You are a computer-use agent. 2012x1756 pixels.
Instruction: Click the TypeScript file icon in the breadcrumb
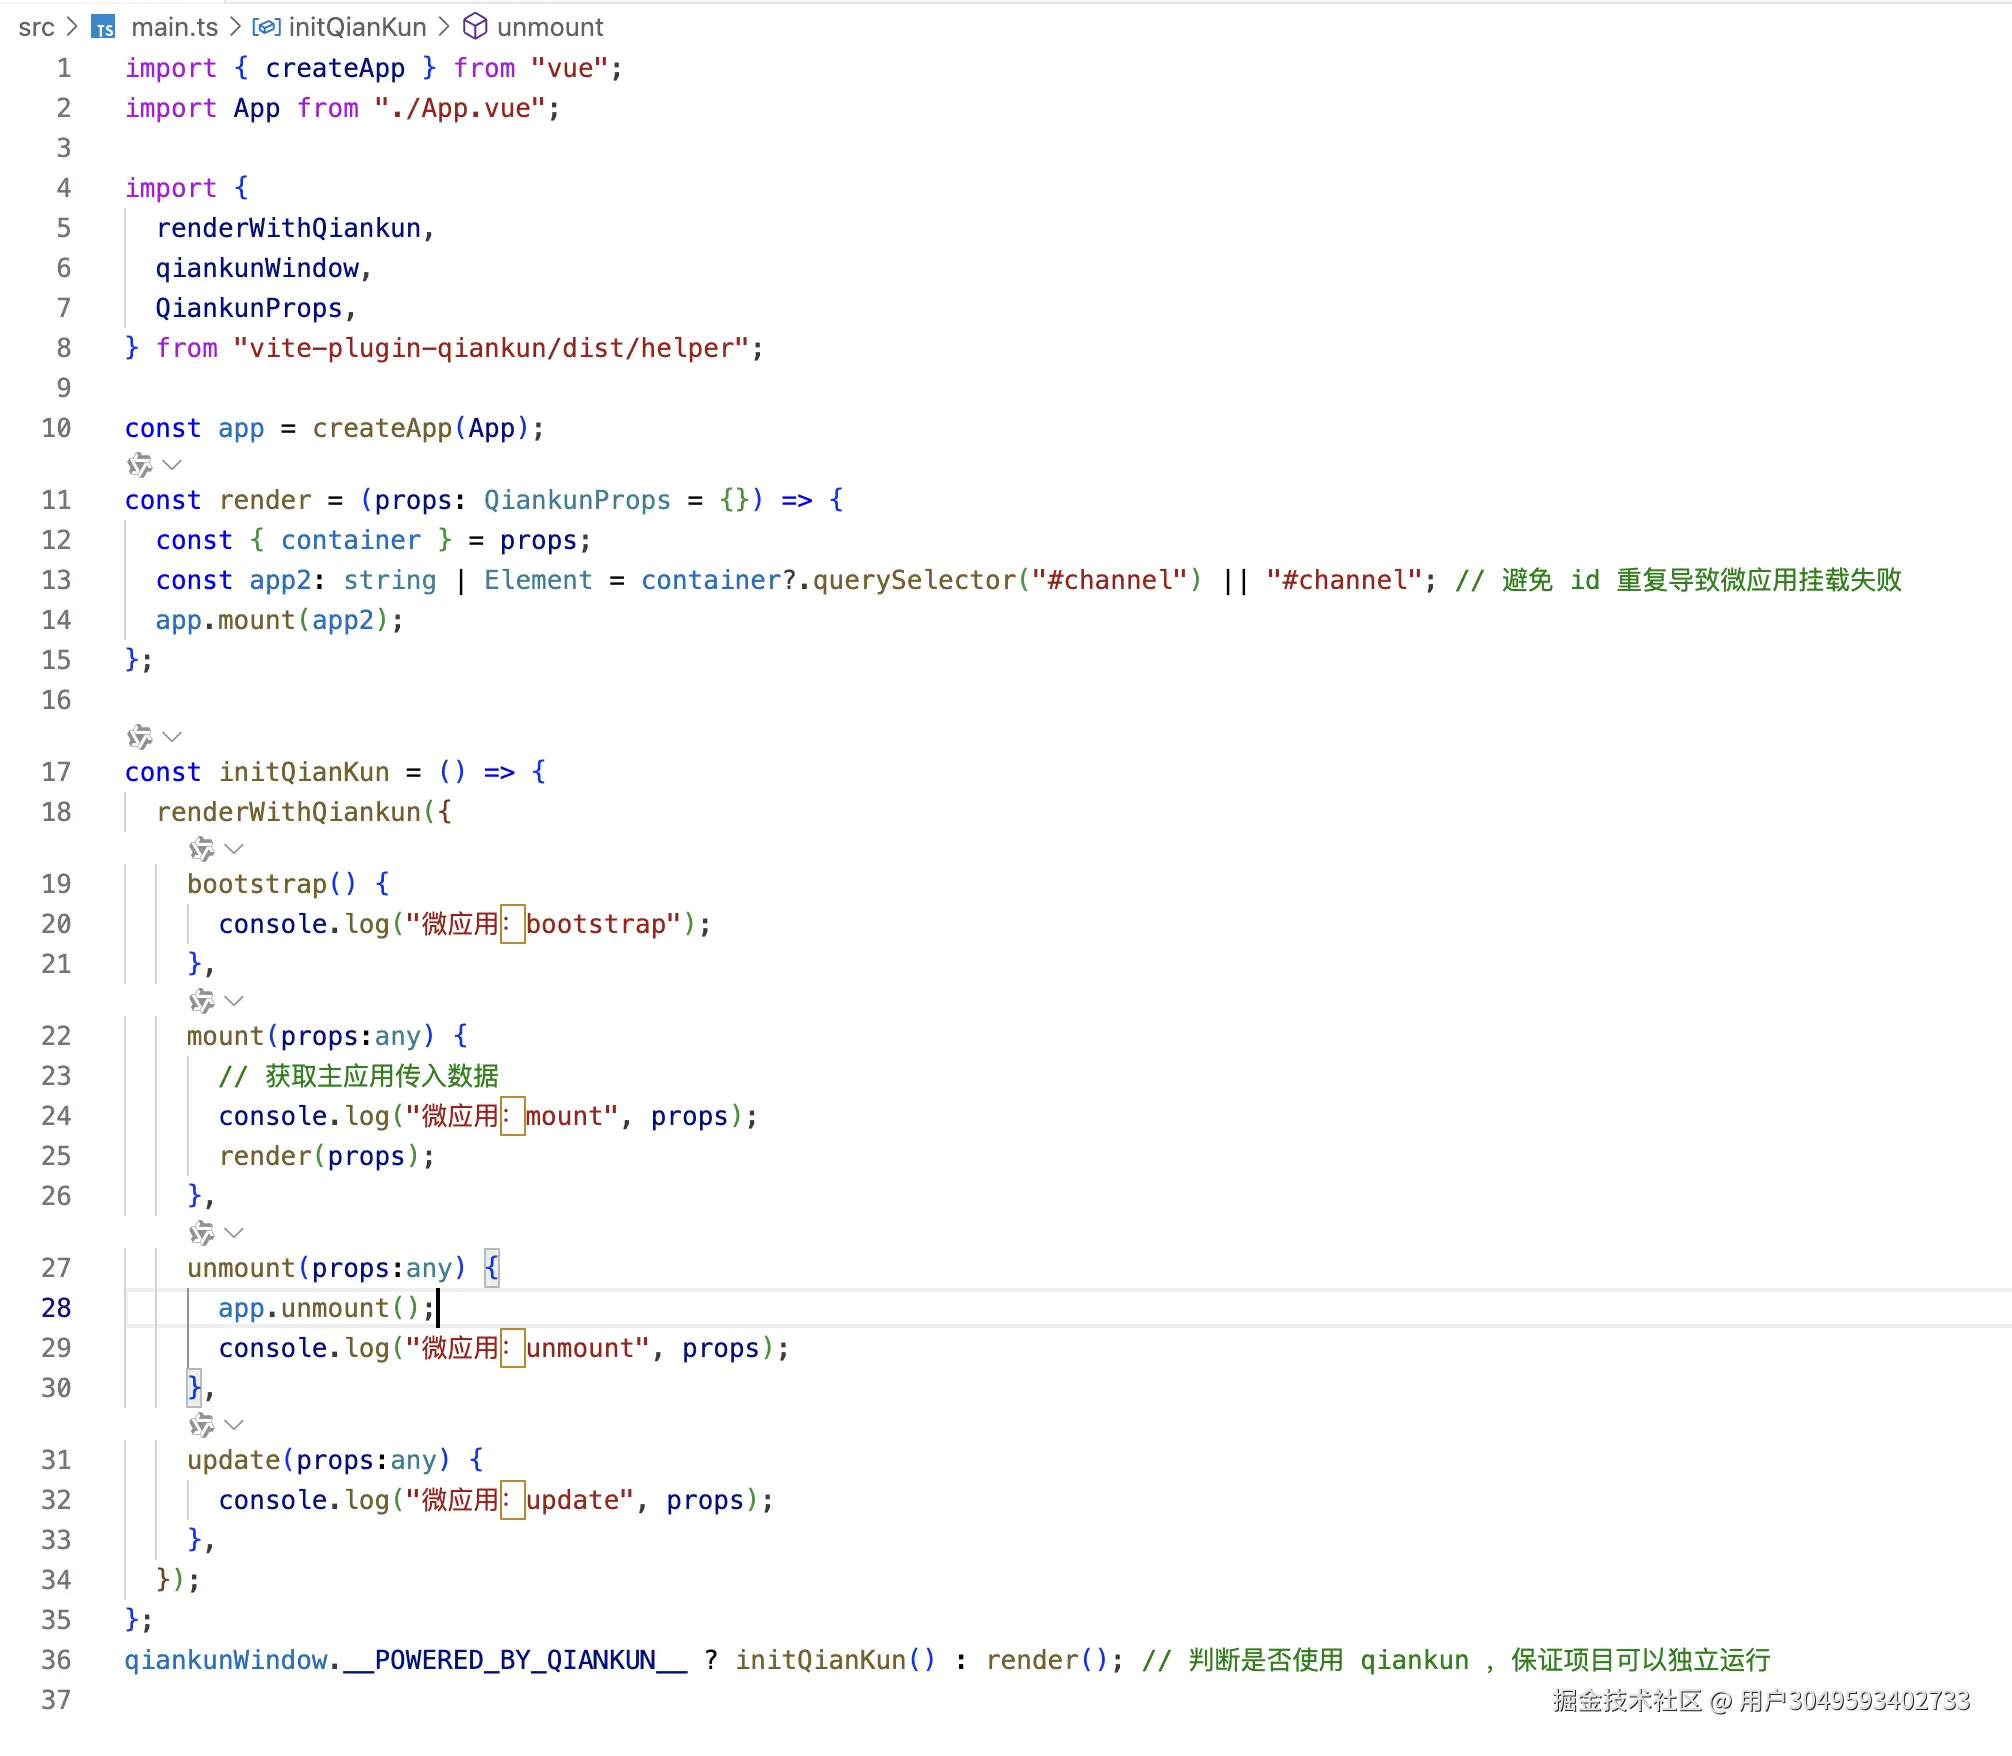point(103,27)
